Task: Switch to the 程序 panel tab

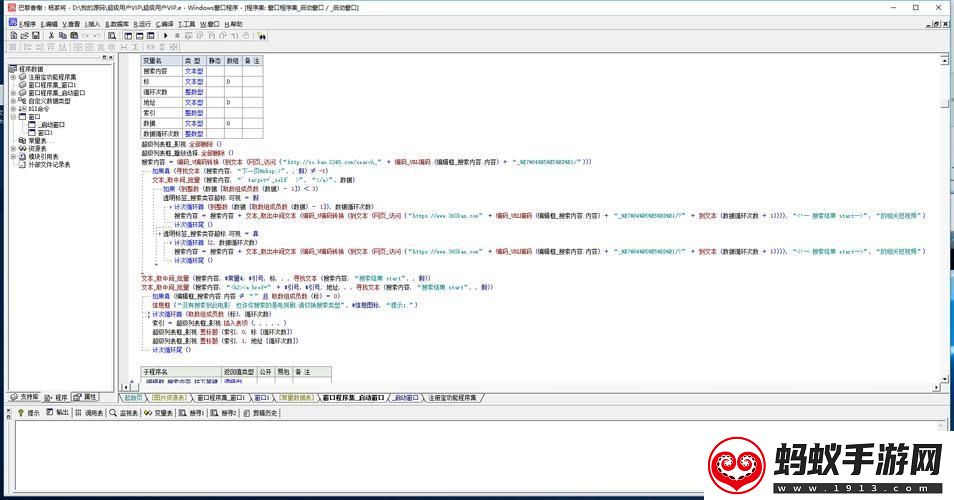Action: tap(56, 397)
